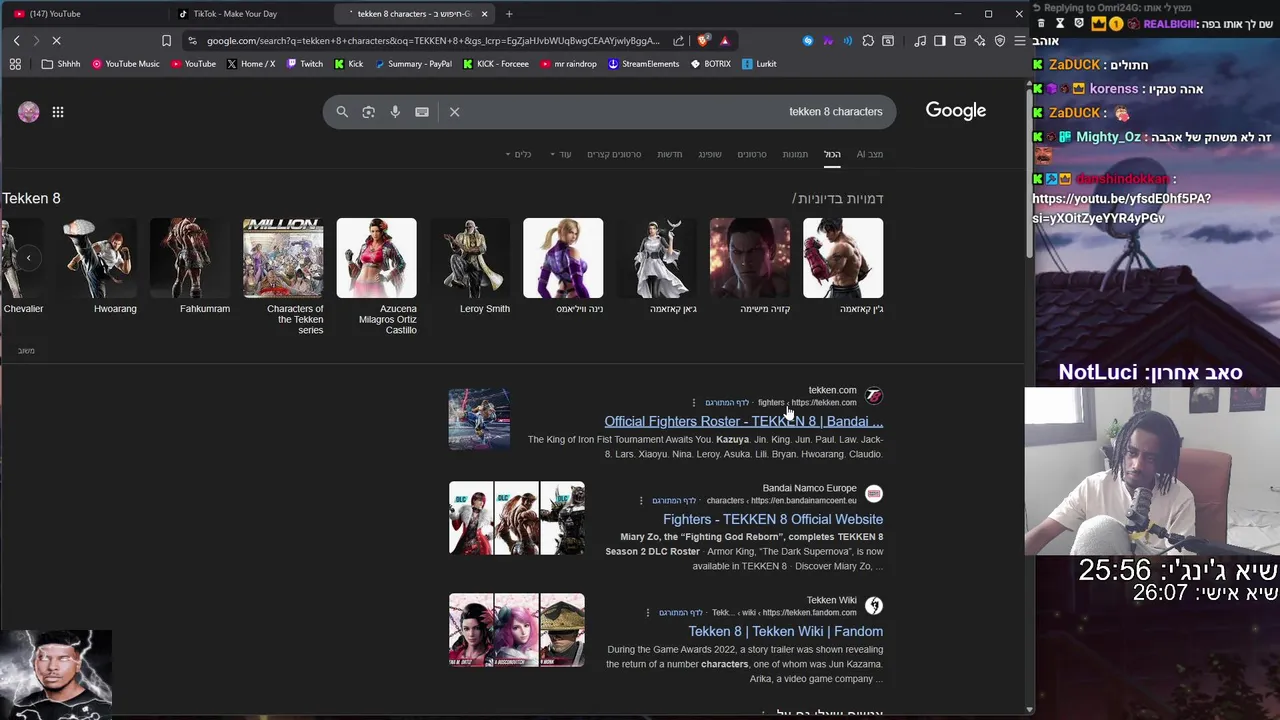This screenshot has width=1280, height=720.
Task: Open Google apps grid launcher
Action: [58, 112]
